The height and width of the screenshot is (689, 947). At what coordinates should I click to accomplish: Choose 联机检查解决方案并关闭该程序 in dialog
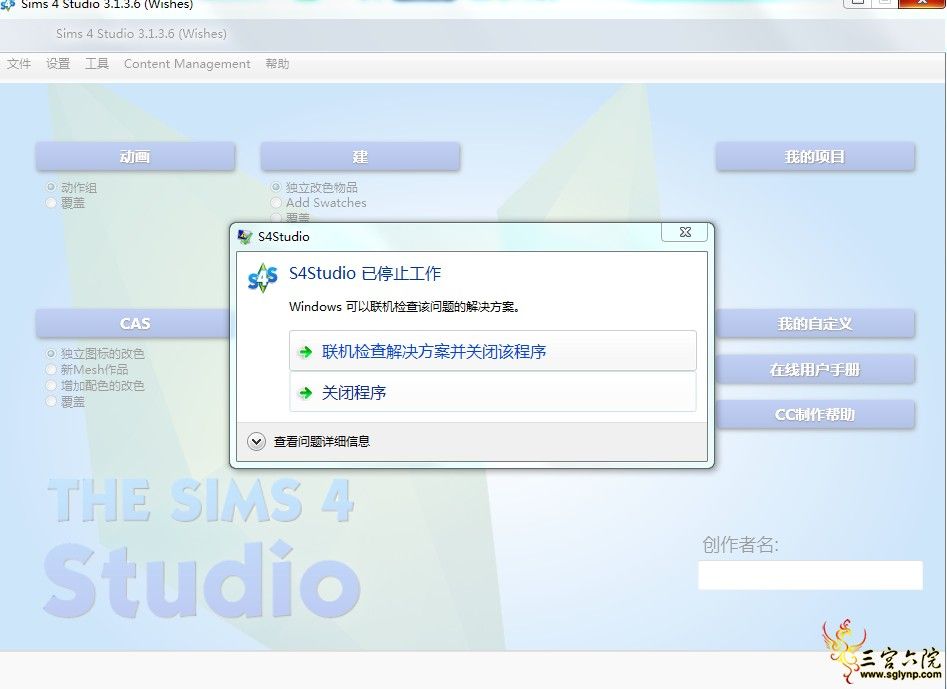(x=493, y=351)
